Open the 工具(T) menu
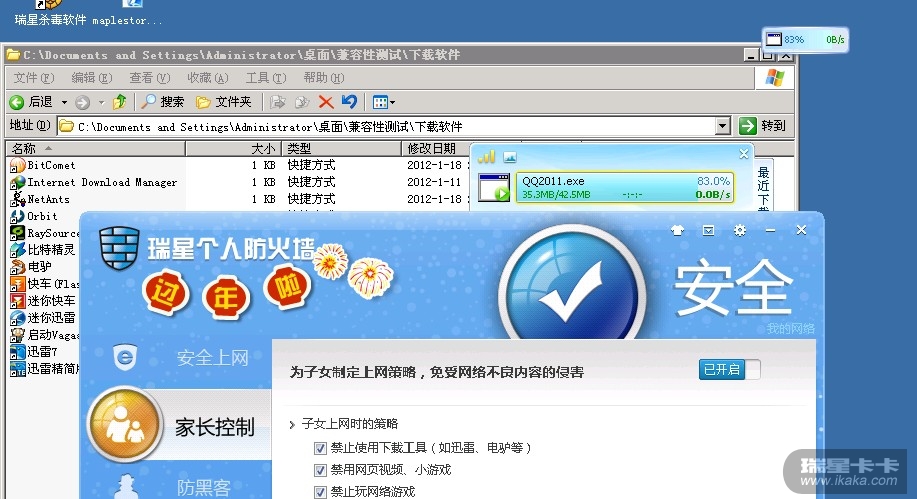 266,78
